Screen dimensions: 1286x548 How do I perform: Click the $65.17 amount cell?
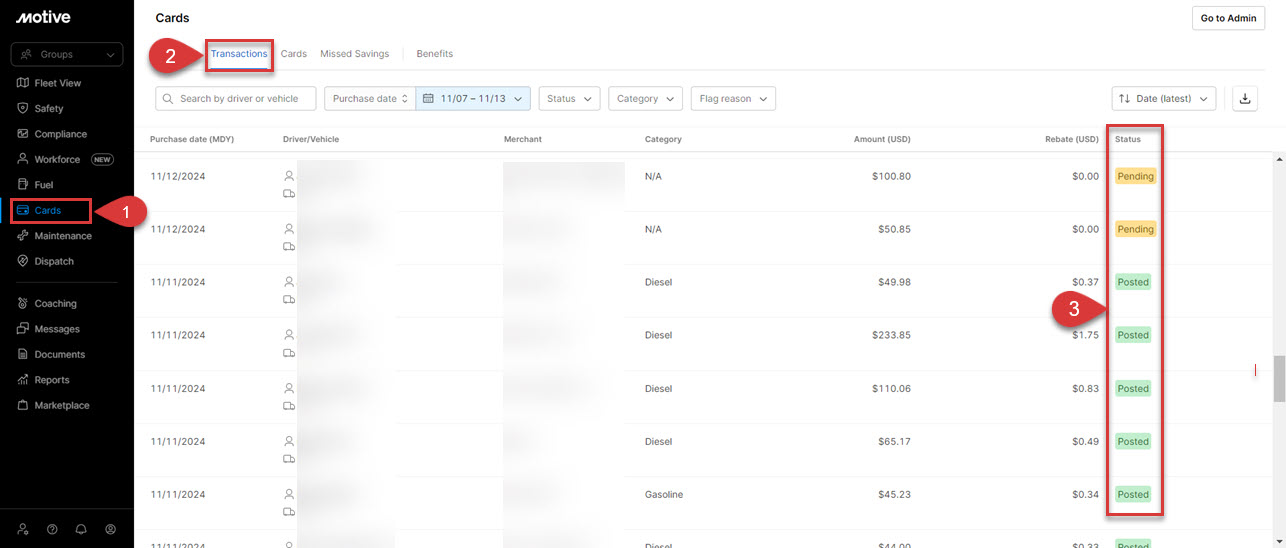894,441
